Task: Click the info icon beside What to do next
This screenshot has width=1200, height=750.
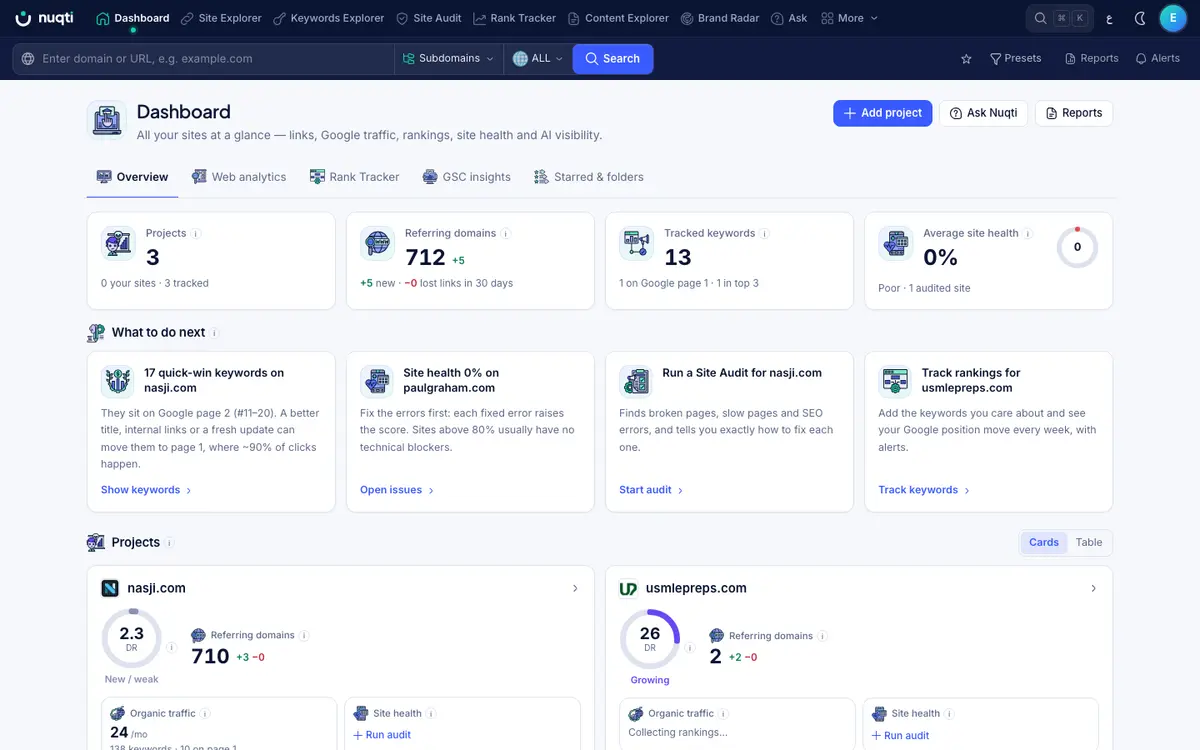Action: pyautogui.click(x=215, y=333)
